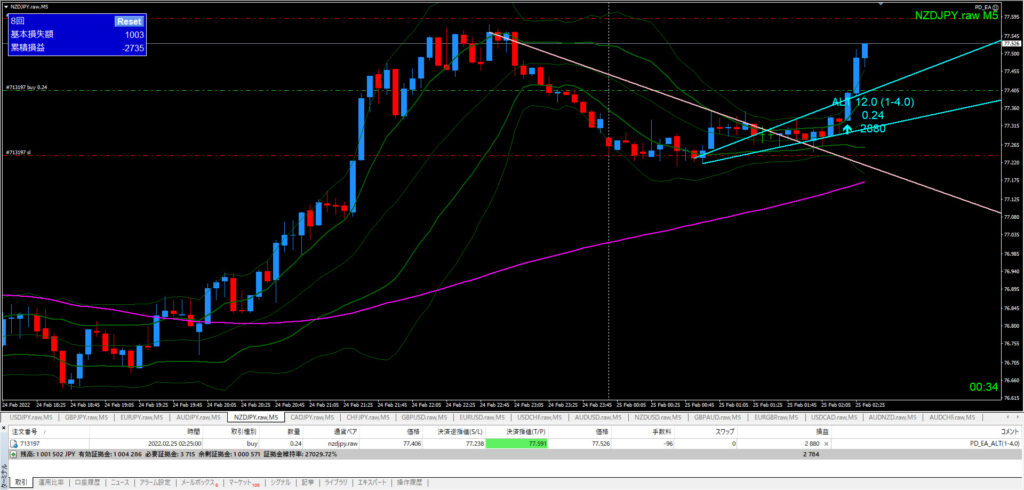
Task: Open the EURJPY.raw,M5 chart tab
Action: tap(142, 417)
